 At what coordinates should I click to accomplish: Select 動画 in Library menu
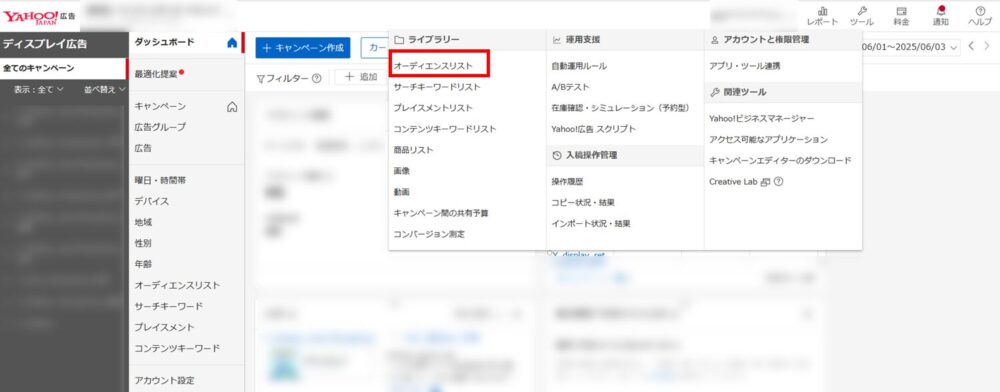coord(402,192)
